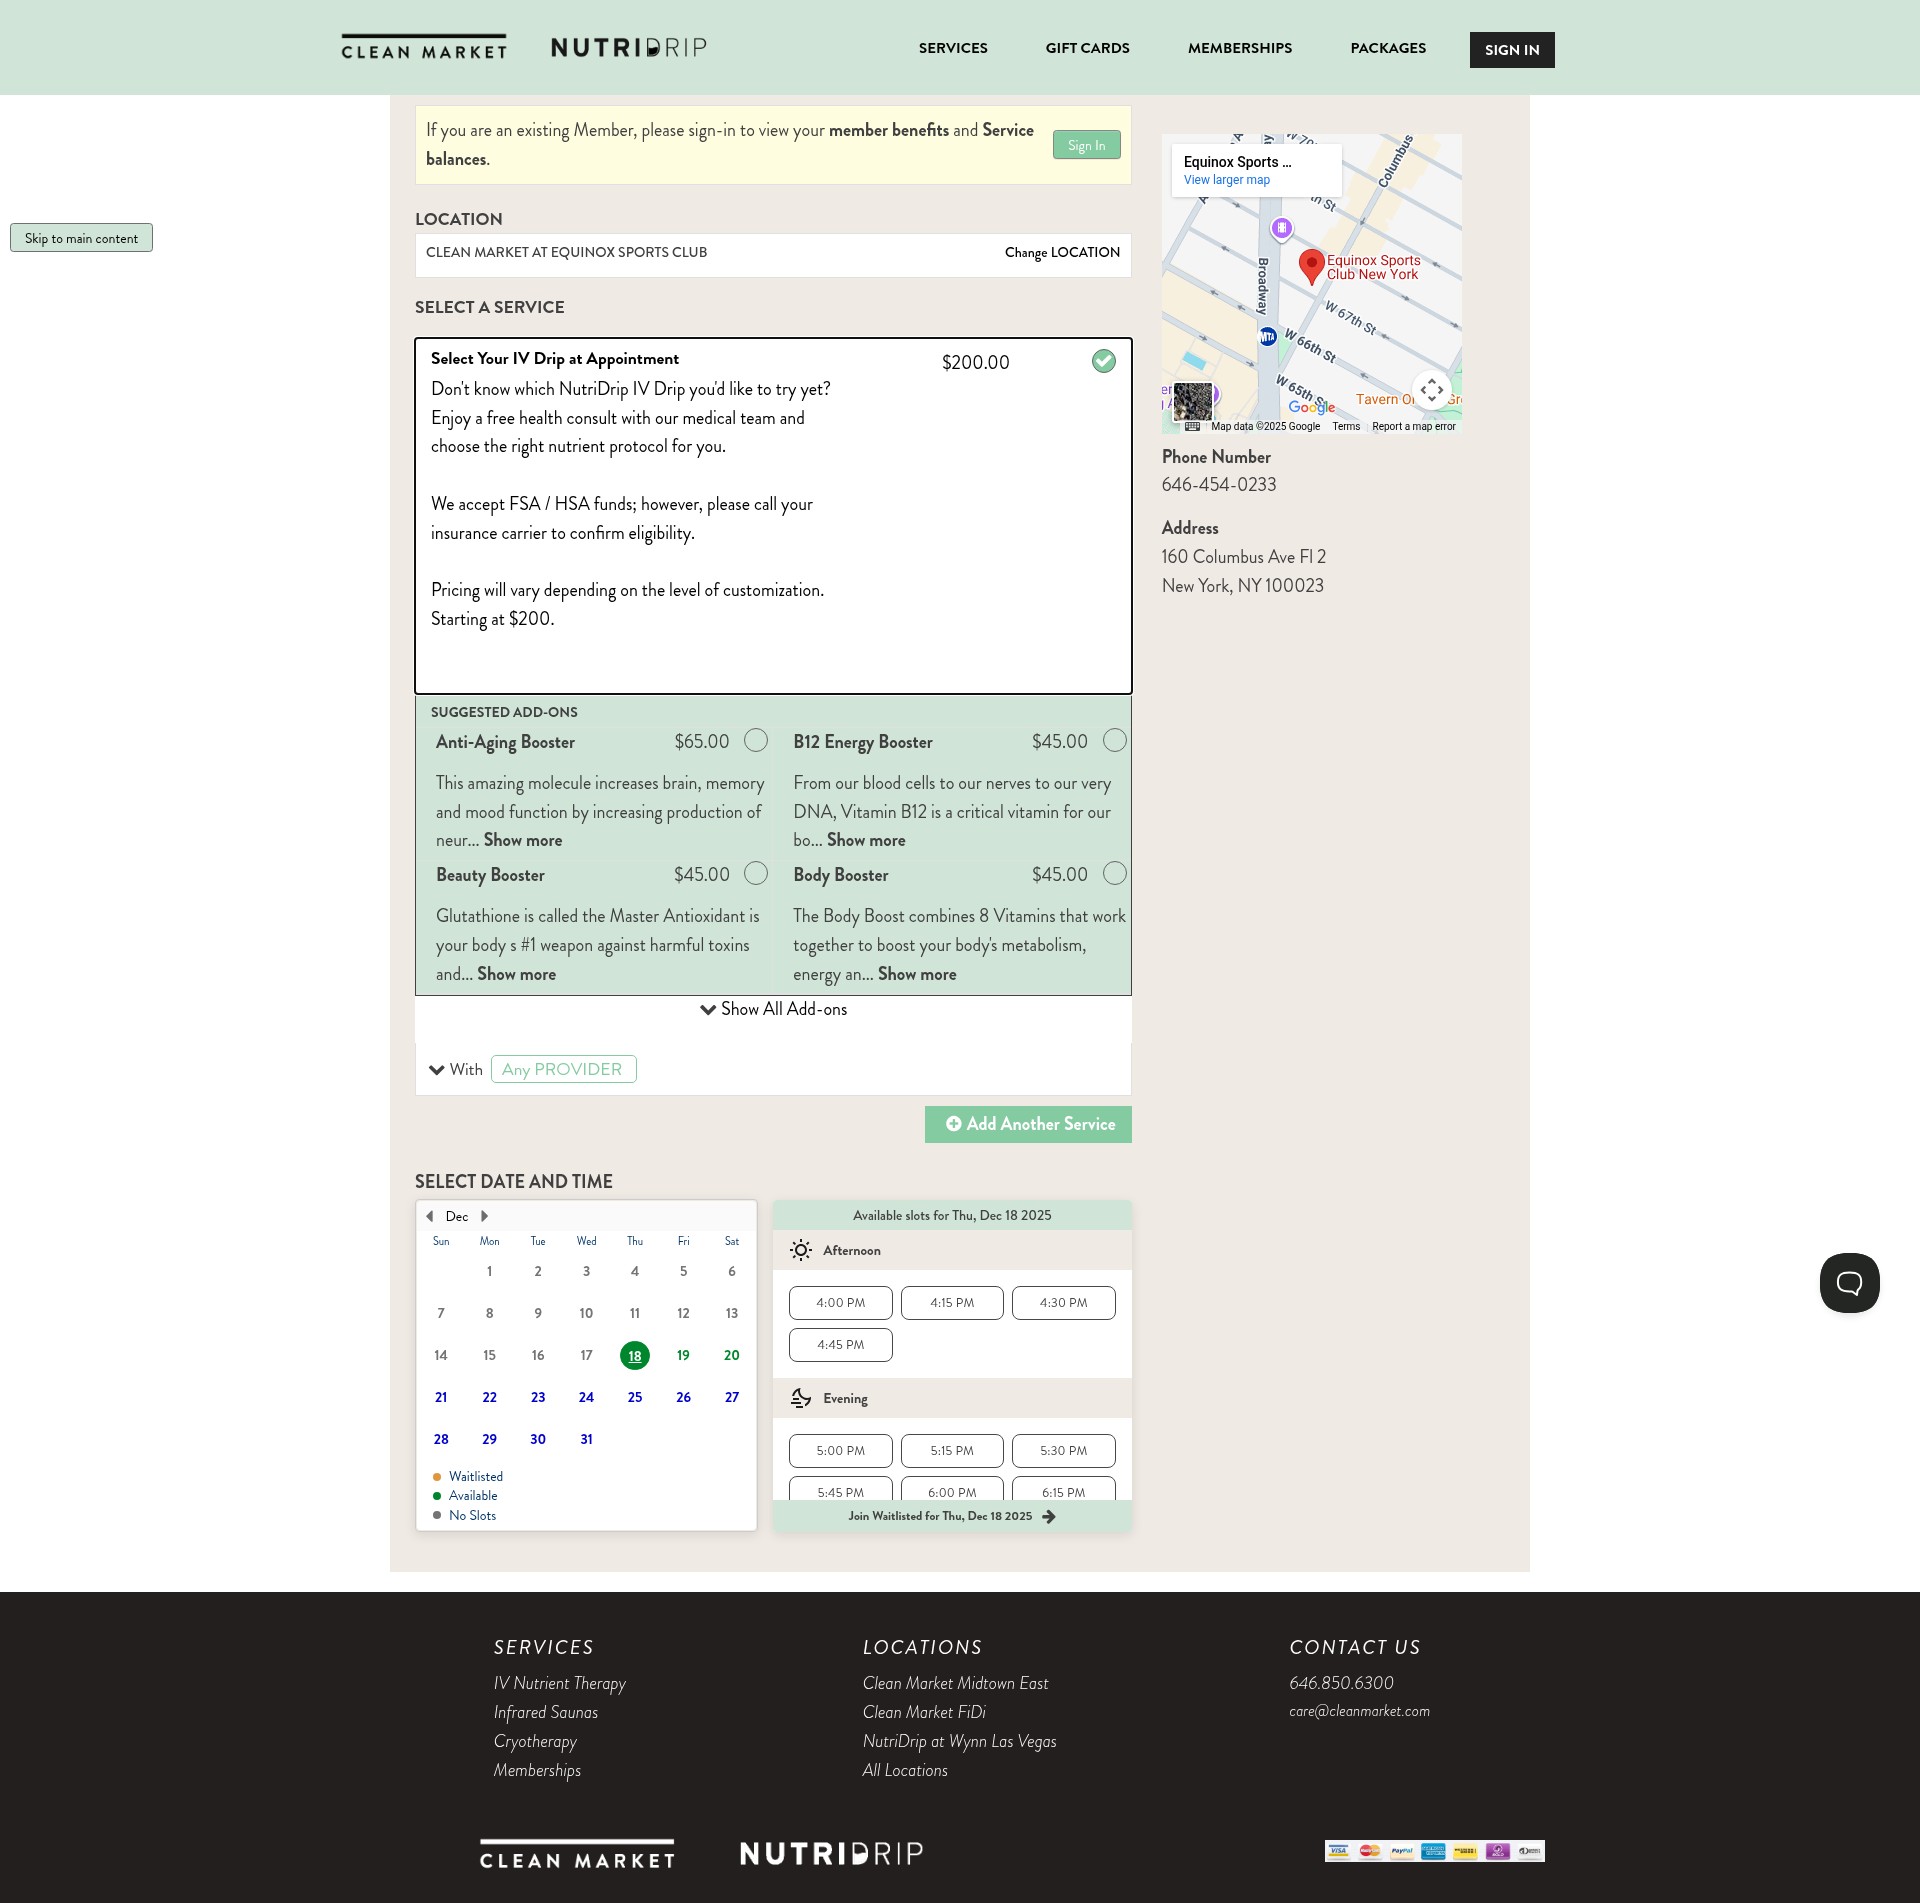Show more of Body Booster description
This screenshot has height=1903, width=1920.
(917, 975)
